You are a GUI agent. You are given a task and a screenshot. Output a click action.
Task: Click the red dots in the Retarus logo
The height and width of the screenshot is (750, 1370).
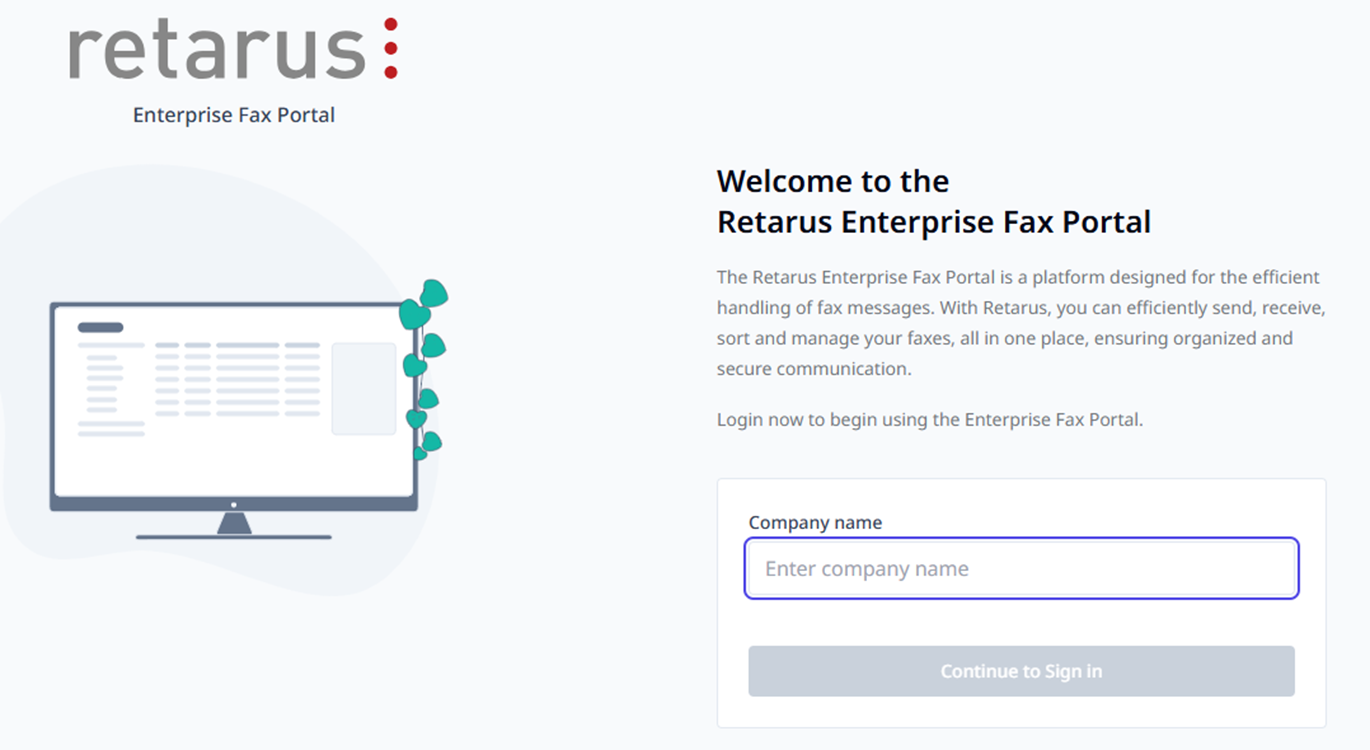(390, 48)
